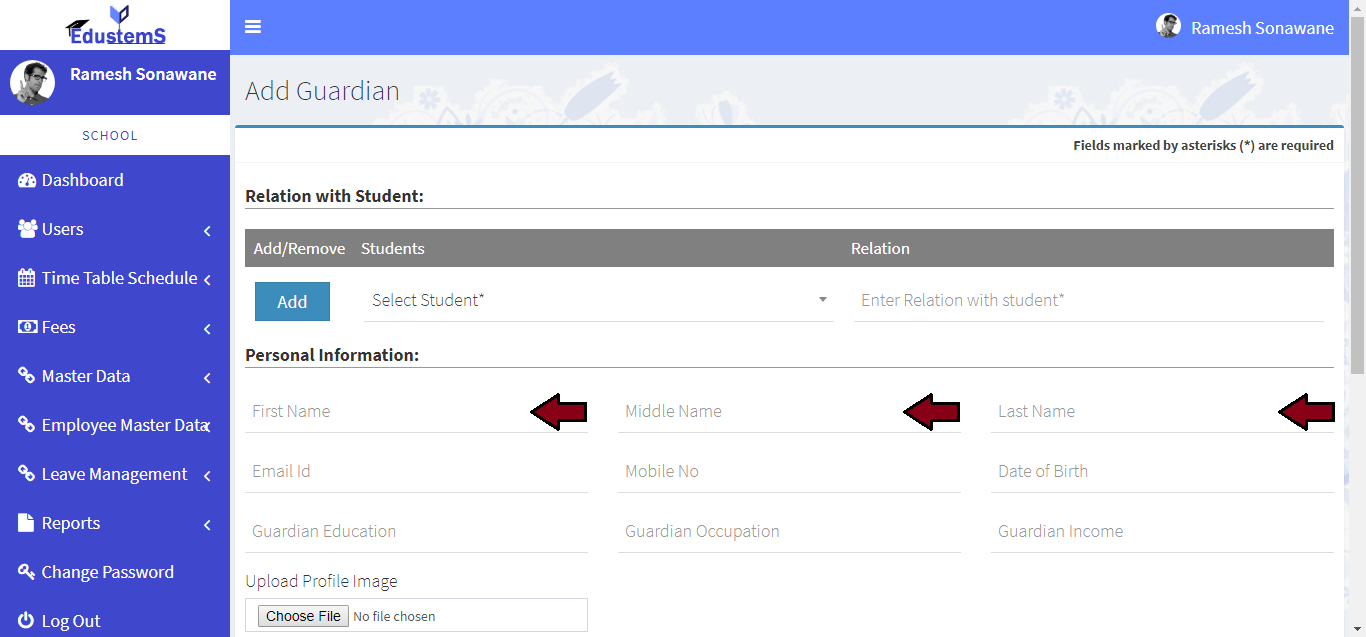This screenshot has height=637, width=1366.
Task: Expand the Reports submenu chevron
Action: tap(207, 524)
